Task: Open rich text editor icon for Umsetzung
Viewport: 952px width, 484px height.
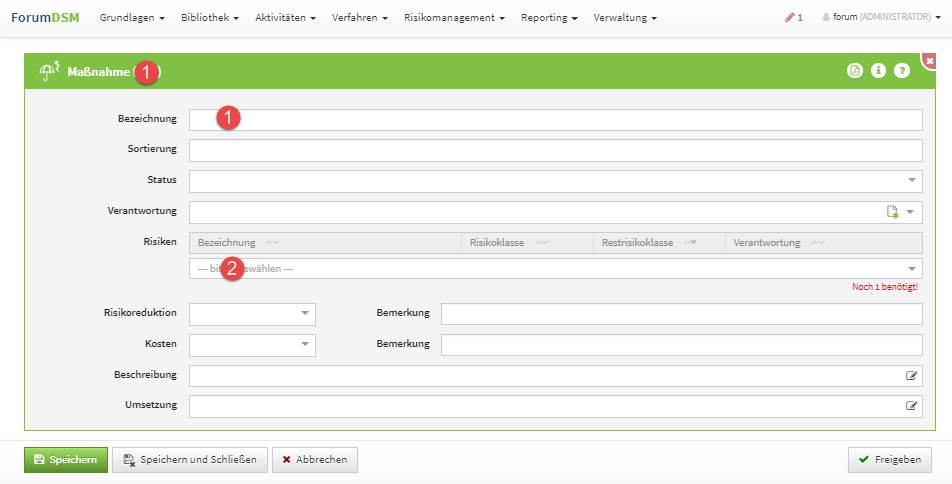Action: point(911,406)
